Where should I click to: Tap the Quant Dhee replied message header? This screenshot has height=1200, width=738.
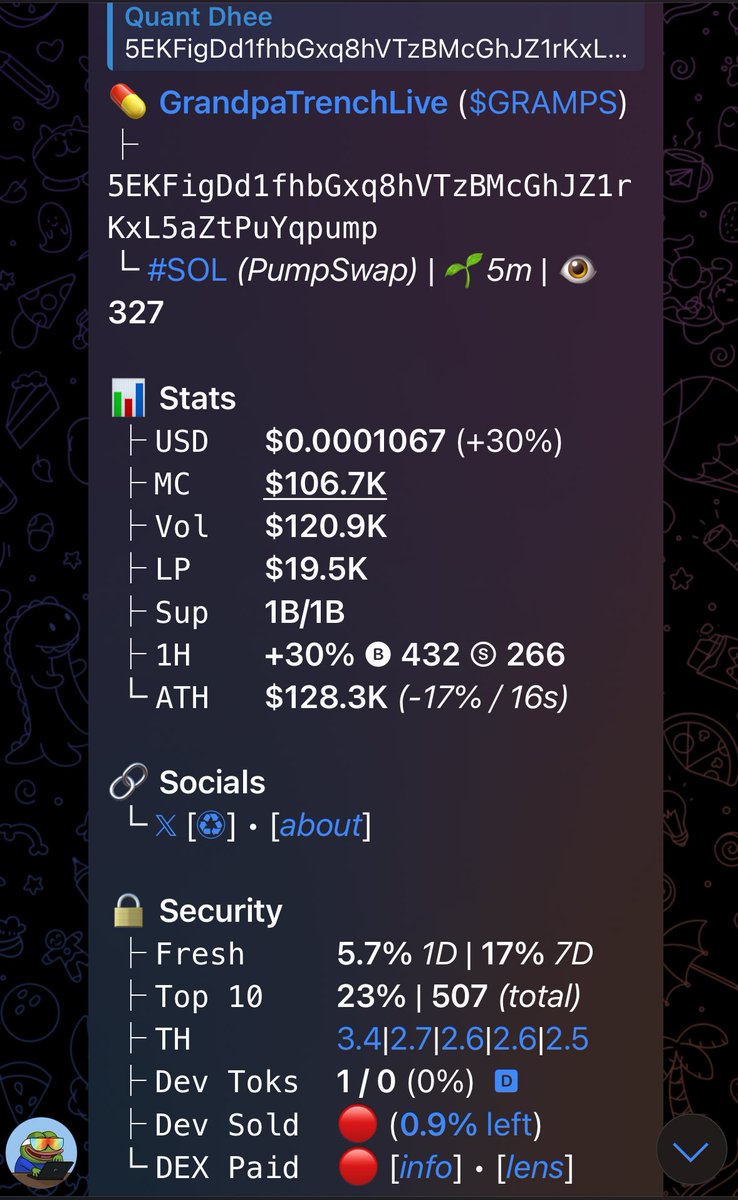[x=375, y=33]
